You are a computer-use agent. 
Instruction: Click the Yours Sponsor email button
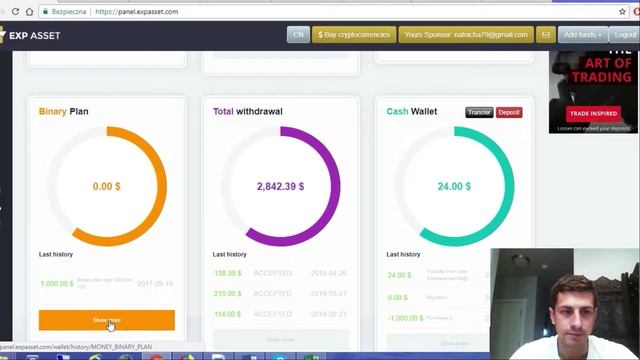tap(466, 35)
